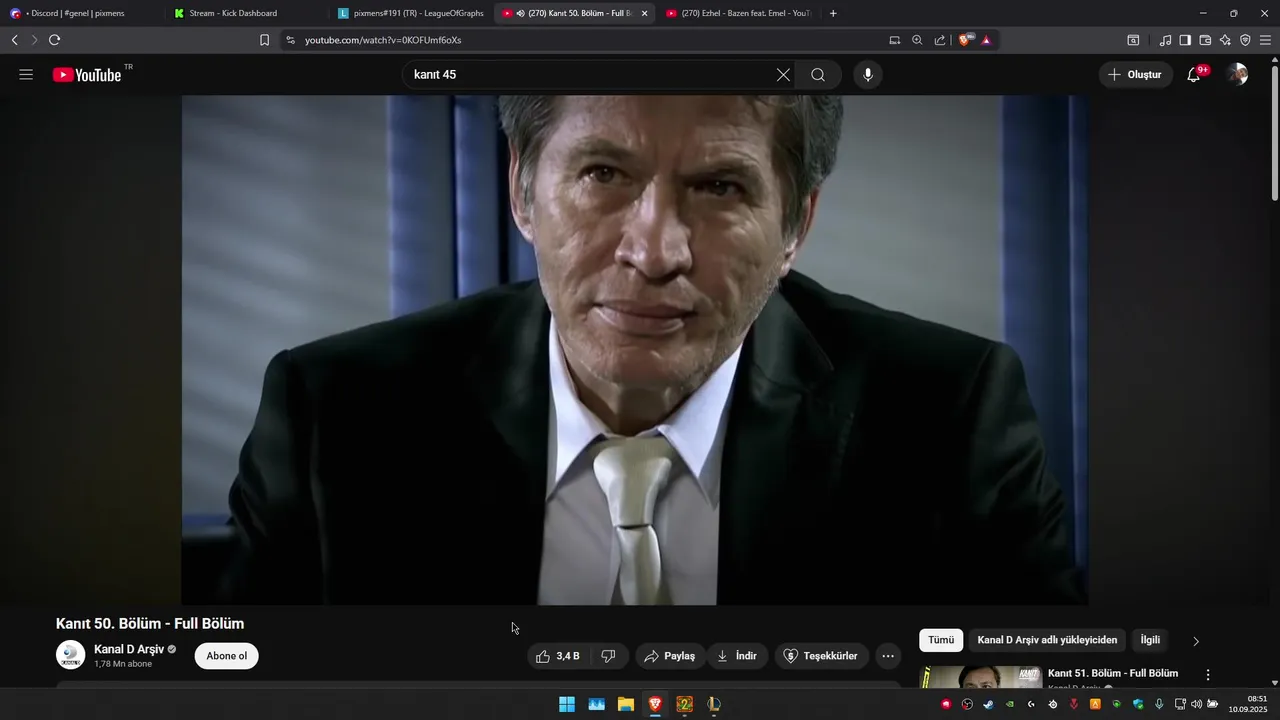
Task: Open the Brave playlist music-note icon
Action: (x=1165, y=40)
